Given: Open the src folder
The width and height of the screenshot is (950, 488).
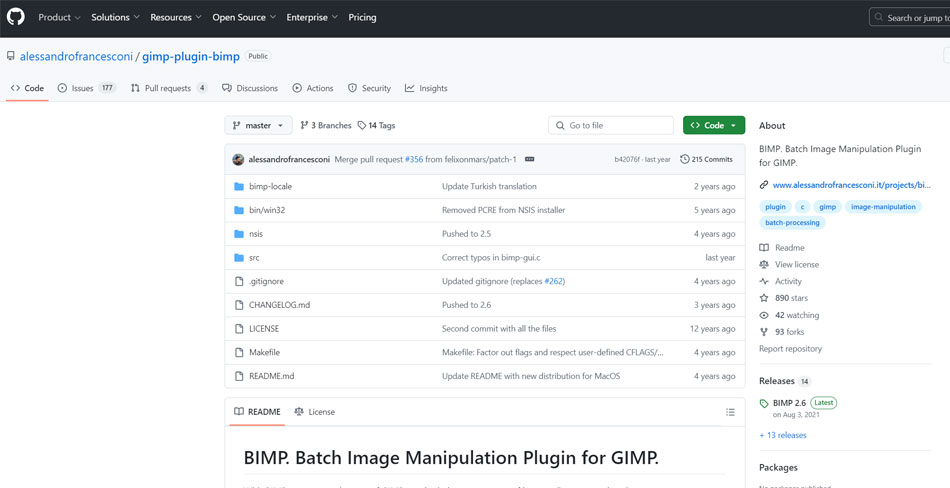Looking at the screenshot, I should [x=254, y=258].
